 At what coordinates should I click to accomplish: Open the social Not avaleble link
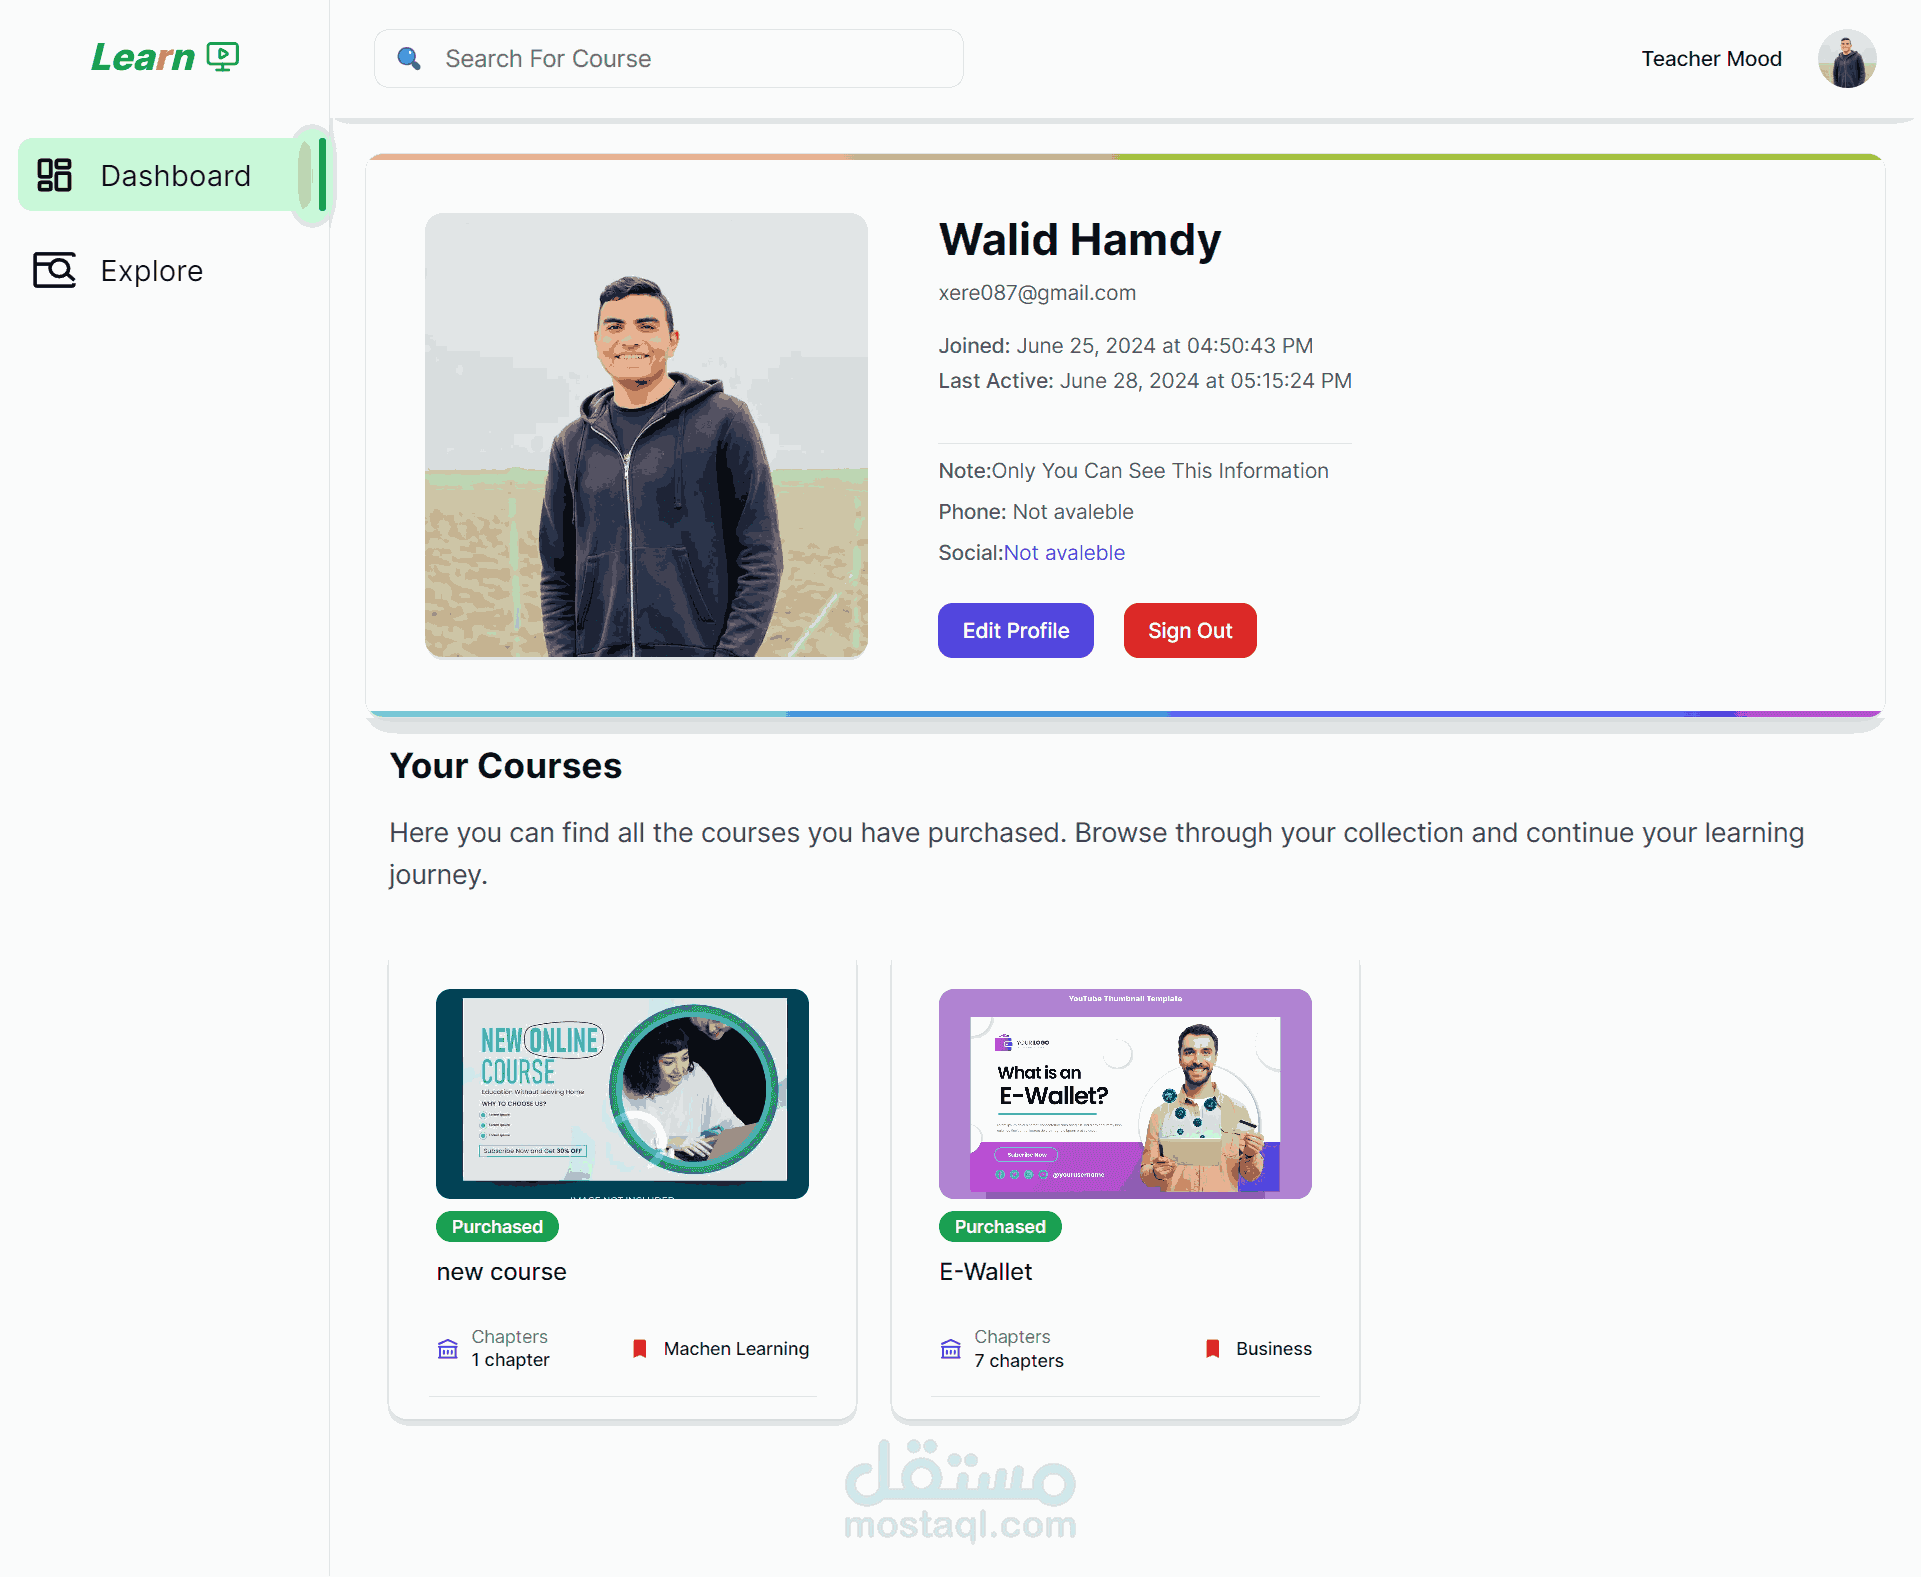[x=1064, y=552]
